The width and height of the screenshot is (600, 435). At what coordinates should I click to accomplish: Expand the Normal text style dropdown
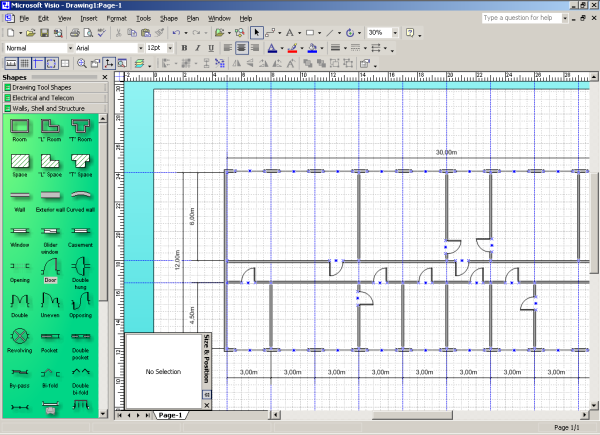tap(69, 48)
